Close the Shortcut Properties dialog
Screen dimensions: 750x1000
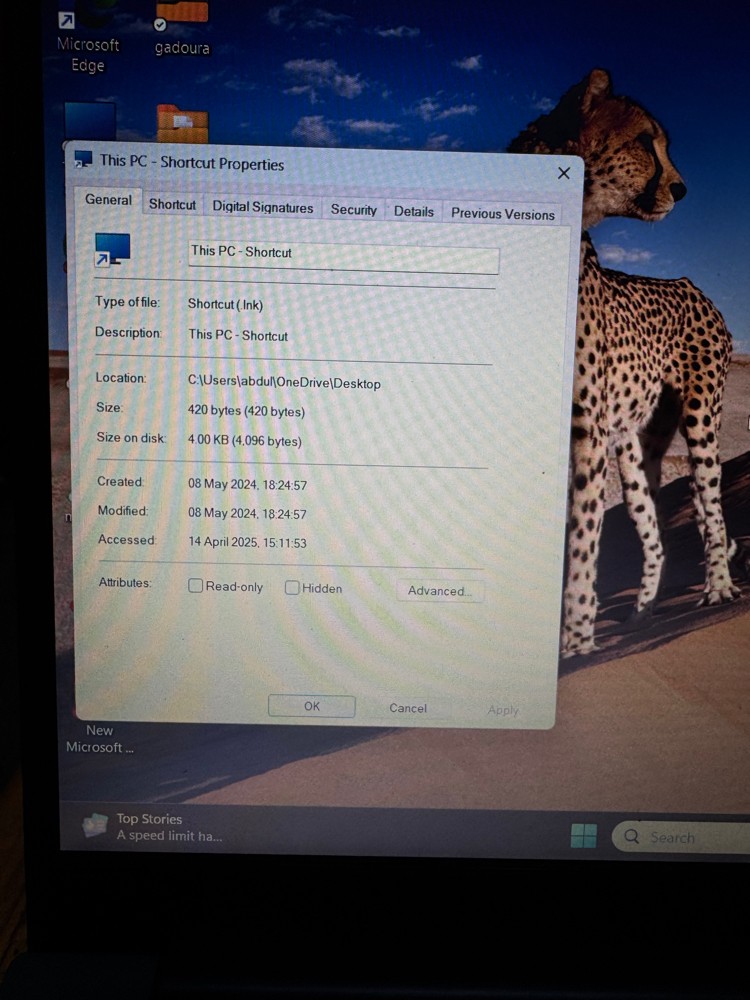[x=564, y=173]
